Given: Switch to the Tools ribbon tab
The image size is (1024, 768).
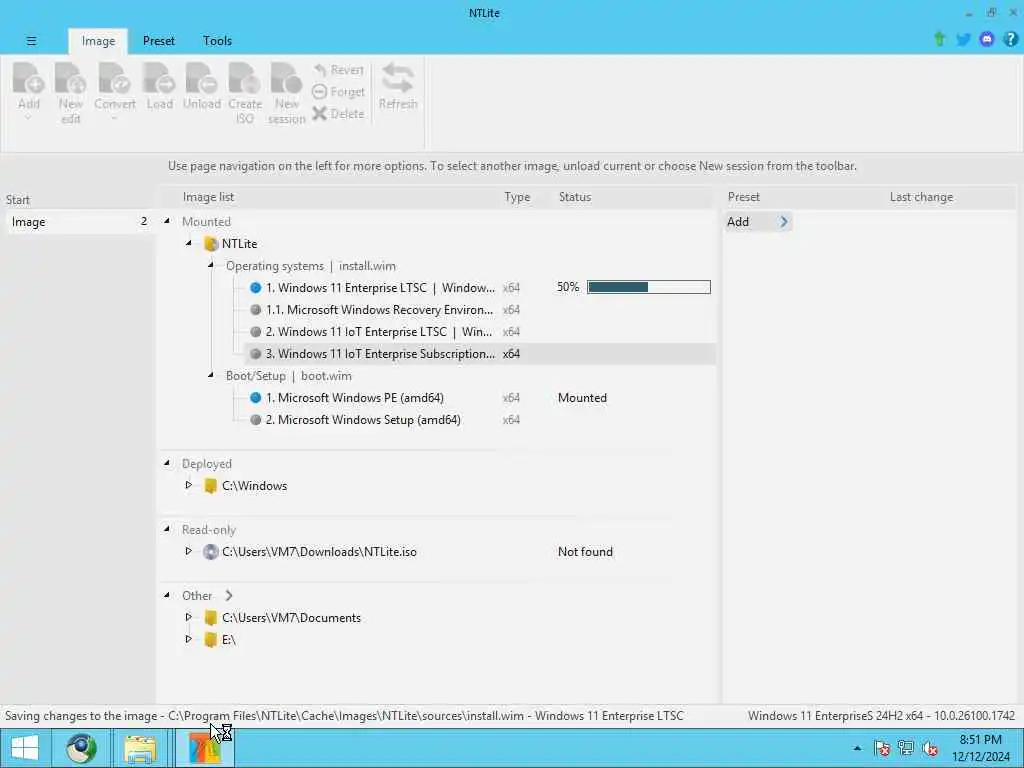Looking at the screenshot, I should click(217, 40).
